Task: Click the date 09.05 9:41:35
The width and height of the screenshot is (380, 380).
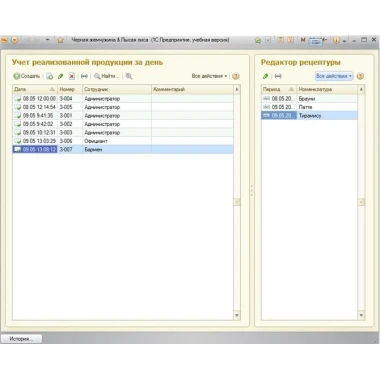Action: (x=38, y=116)
